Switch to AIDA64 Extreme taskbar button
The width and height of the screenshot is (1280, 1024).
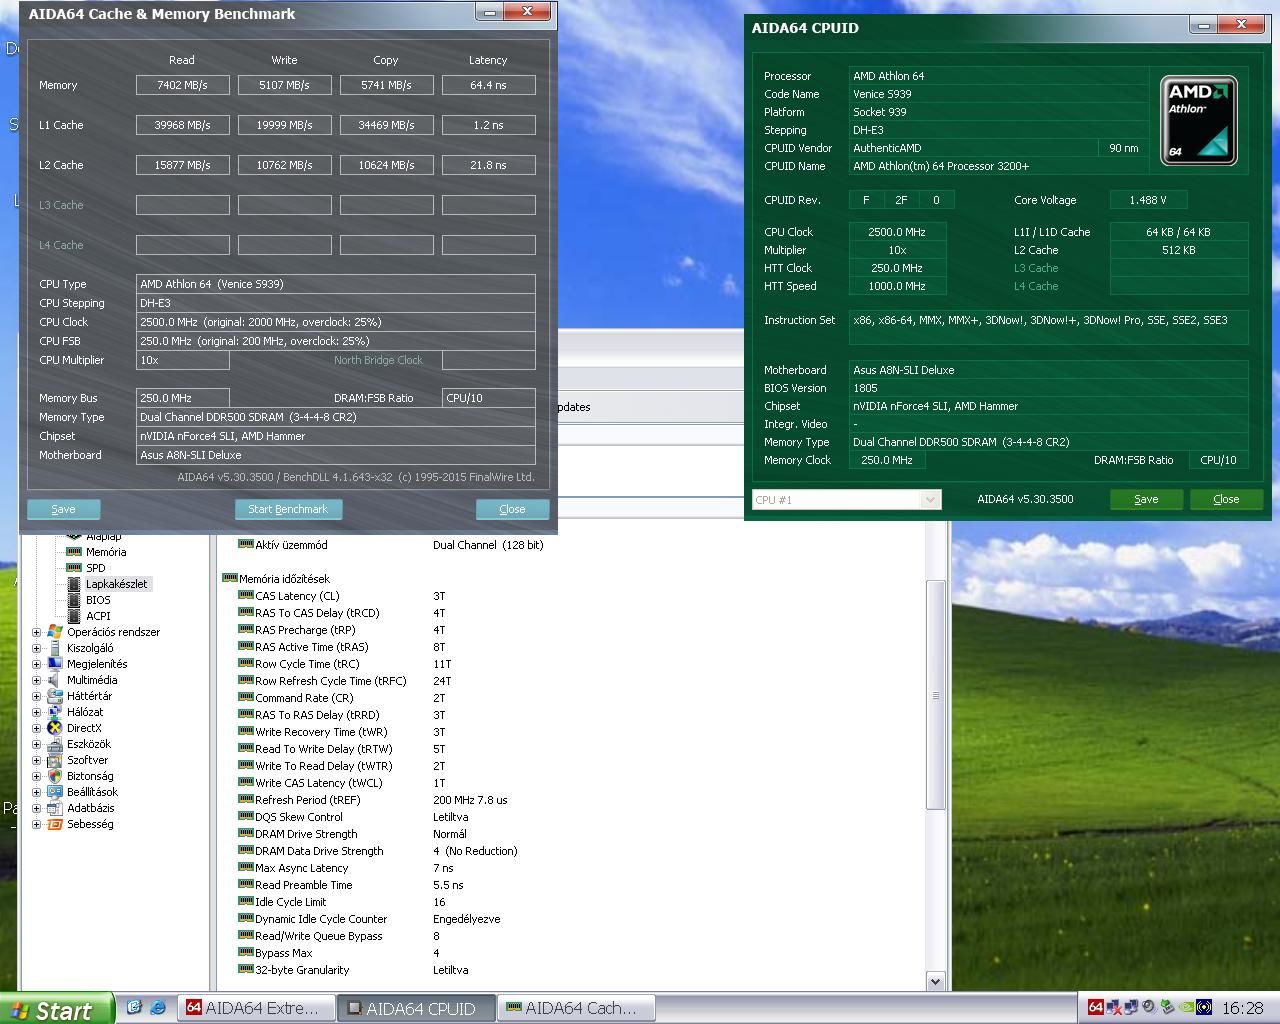[x=256, y=1008]
